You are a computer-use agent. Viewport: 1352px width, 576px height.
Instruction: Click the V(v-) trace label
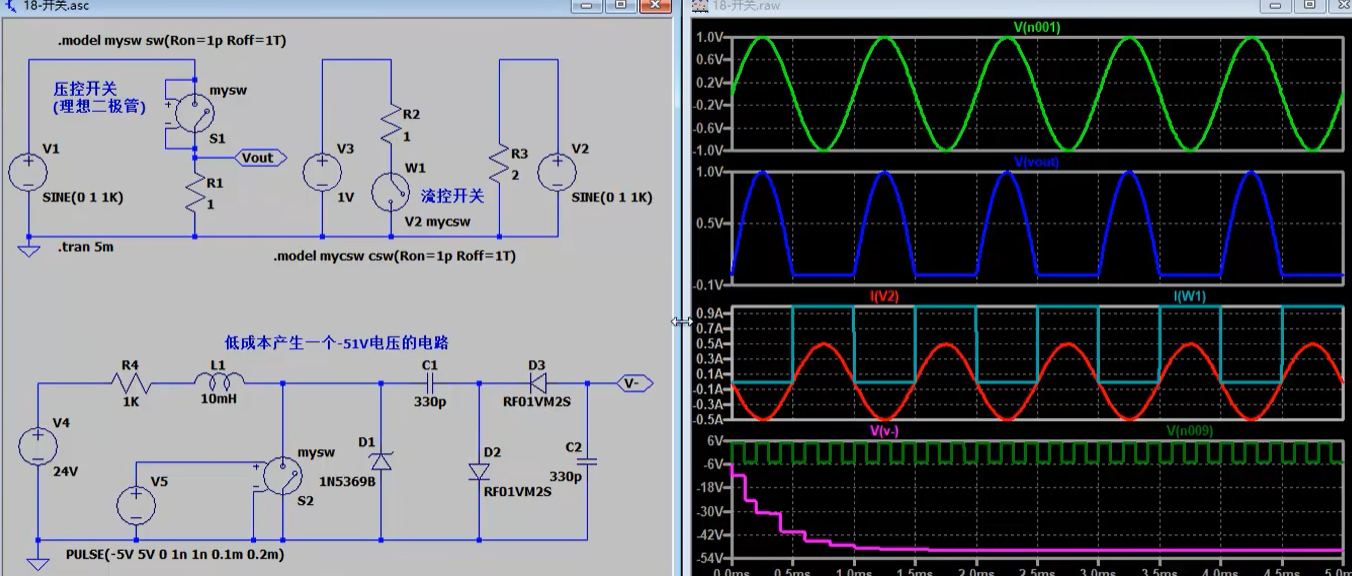tap(884, 431)
